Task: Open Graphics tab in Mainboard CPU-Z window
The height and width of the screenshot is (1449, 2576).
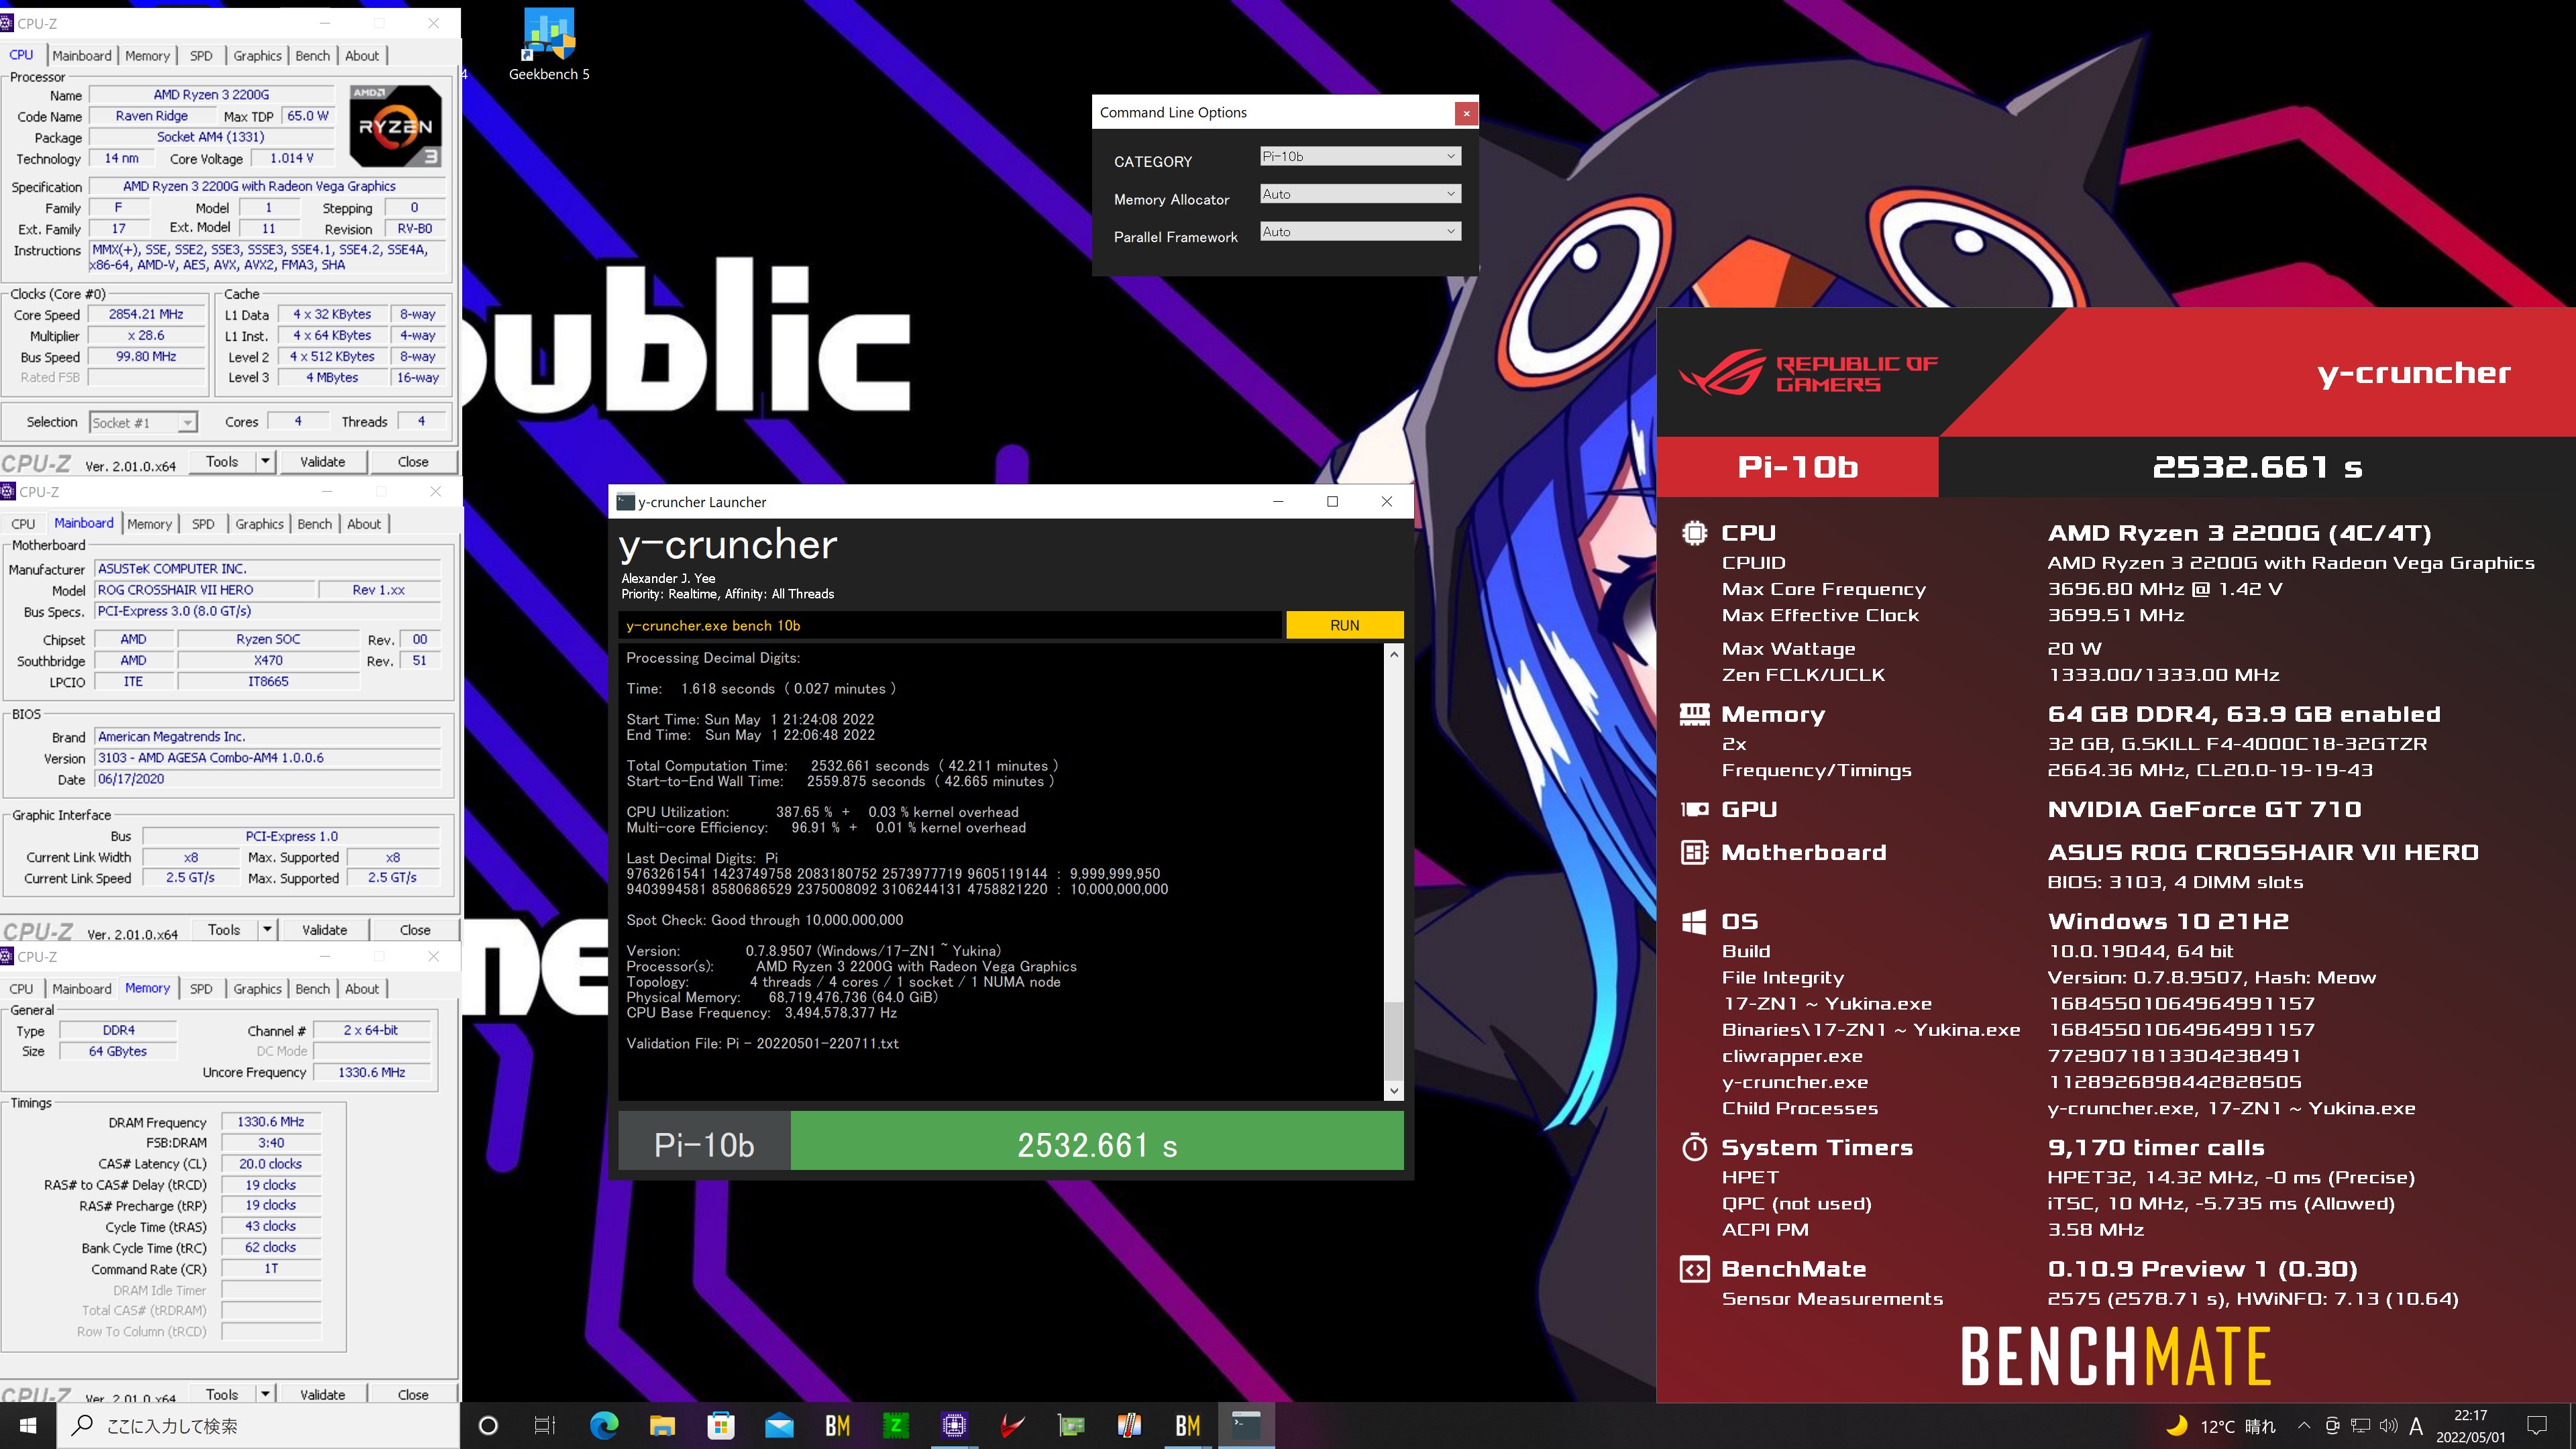Action: pos(260,524)
